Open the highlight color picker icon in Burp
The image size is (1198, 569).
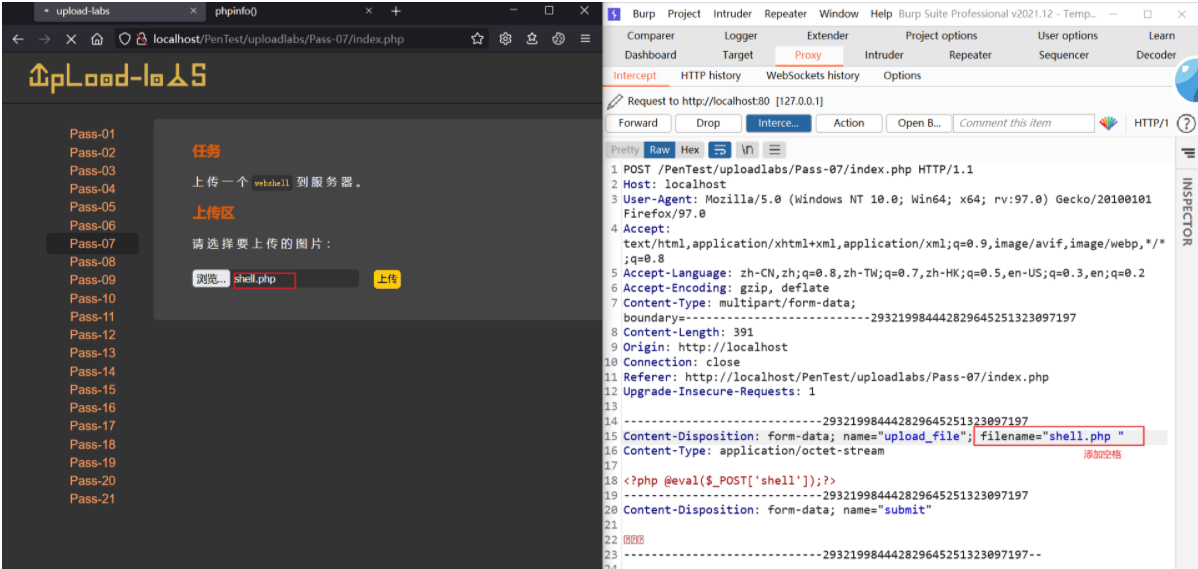coord(1108,123)
